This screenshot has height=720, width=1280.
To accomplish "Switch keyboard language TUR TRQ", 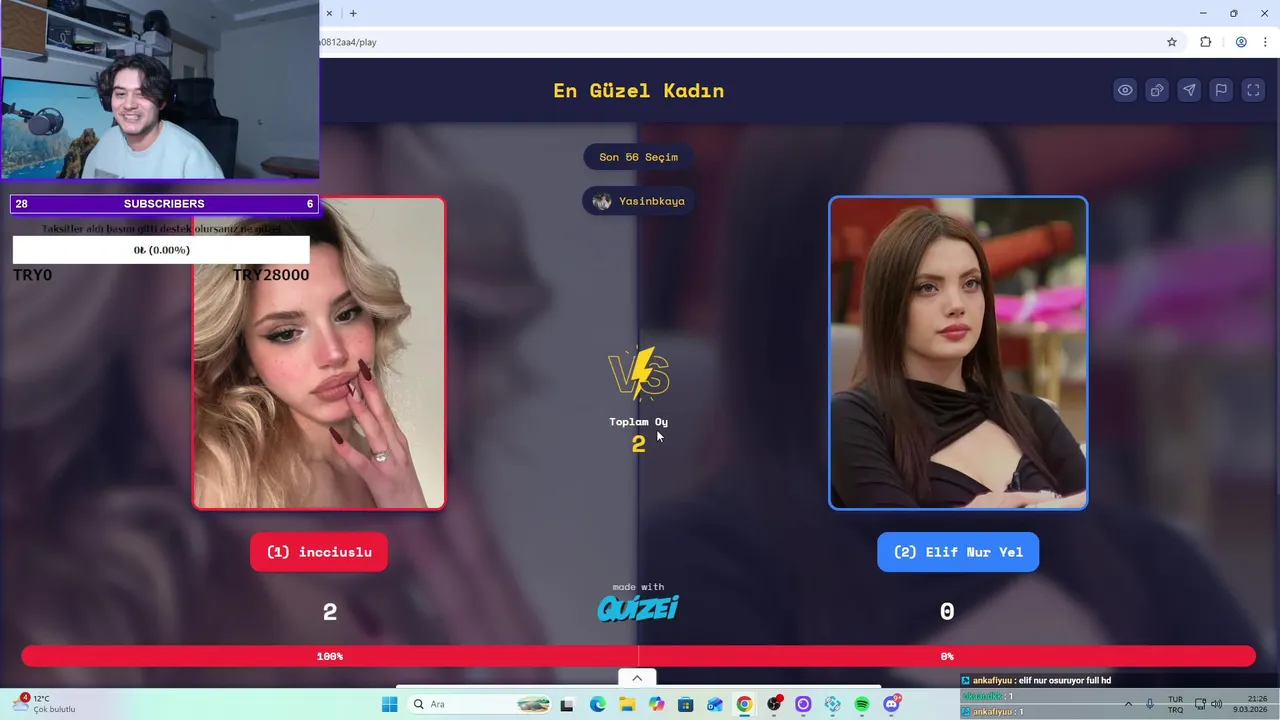I will tap(1175, 704).
